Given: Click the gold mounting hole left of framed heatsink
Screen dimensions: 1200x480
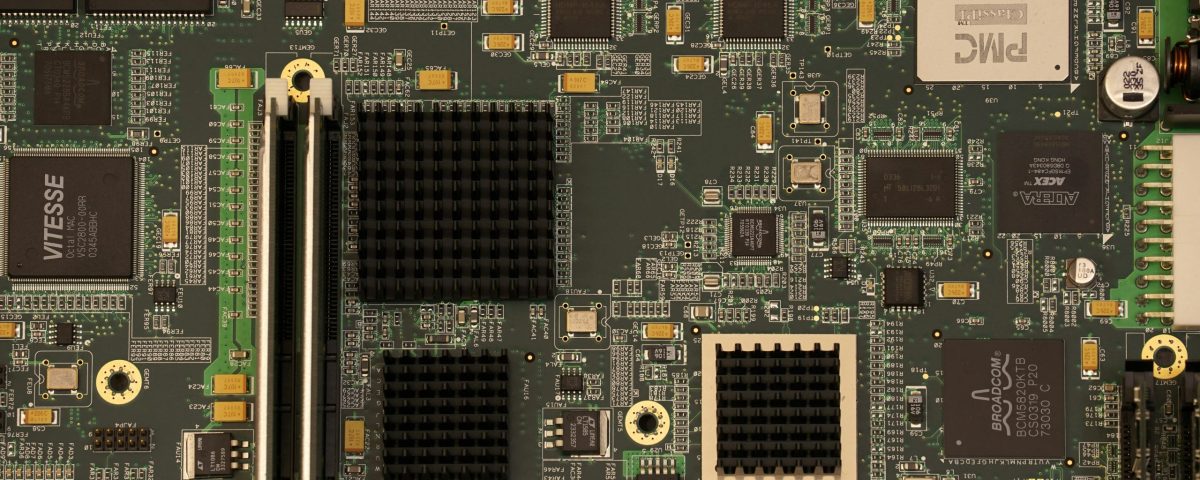Looking at the screenshot, I should pos(647,422).
